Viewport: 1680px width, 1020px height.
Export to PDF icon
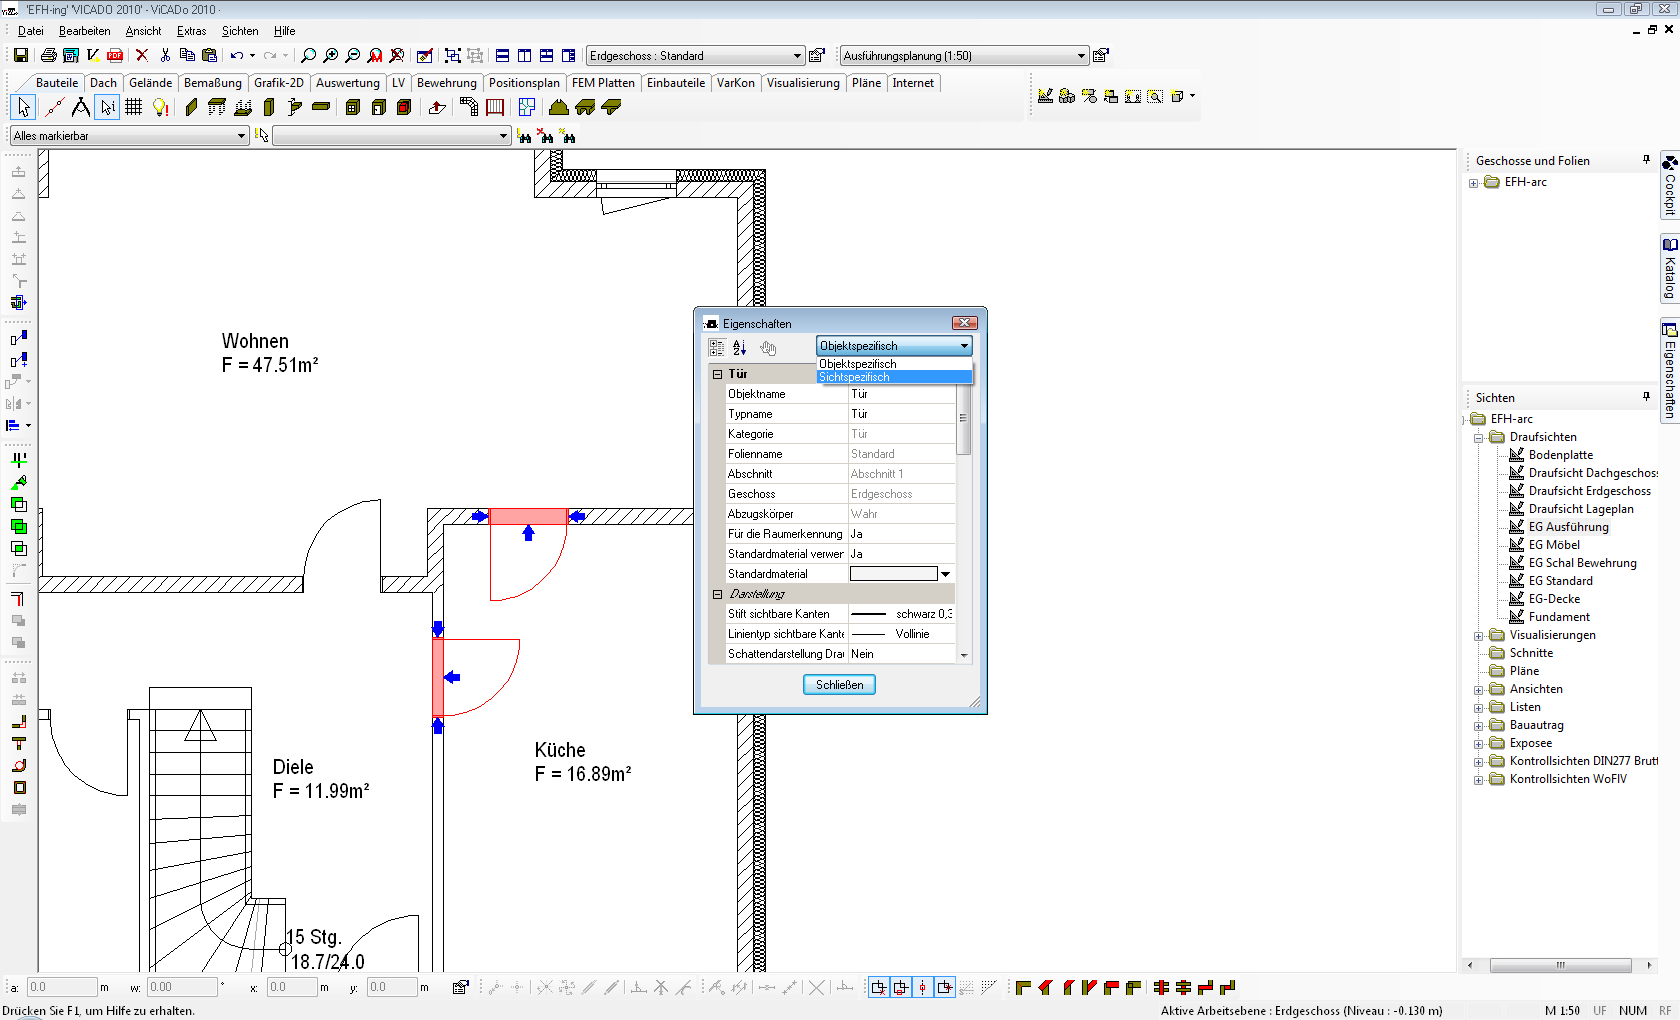coord(115,55)
